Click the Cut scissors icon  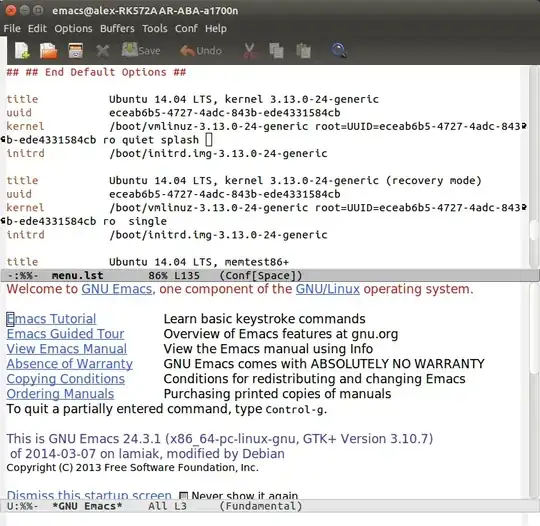coord(249,51)
